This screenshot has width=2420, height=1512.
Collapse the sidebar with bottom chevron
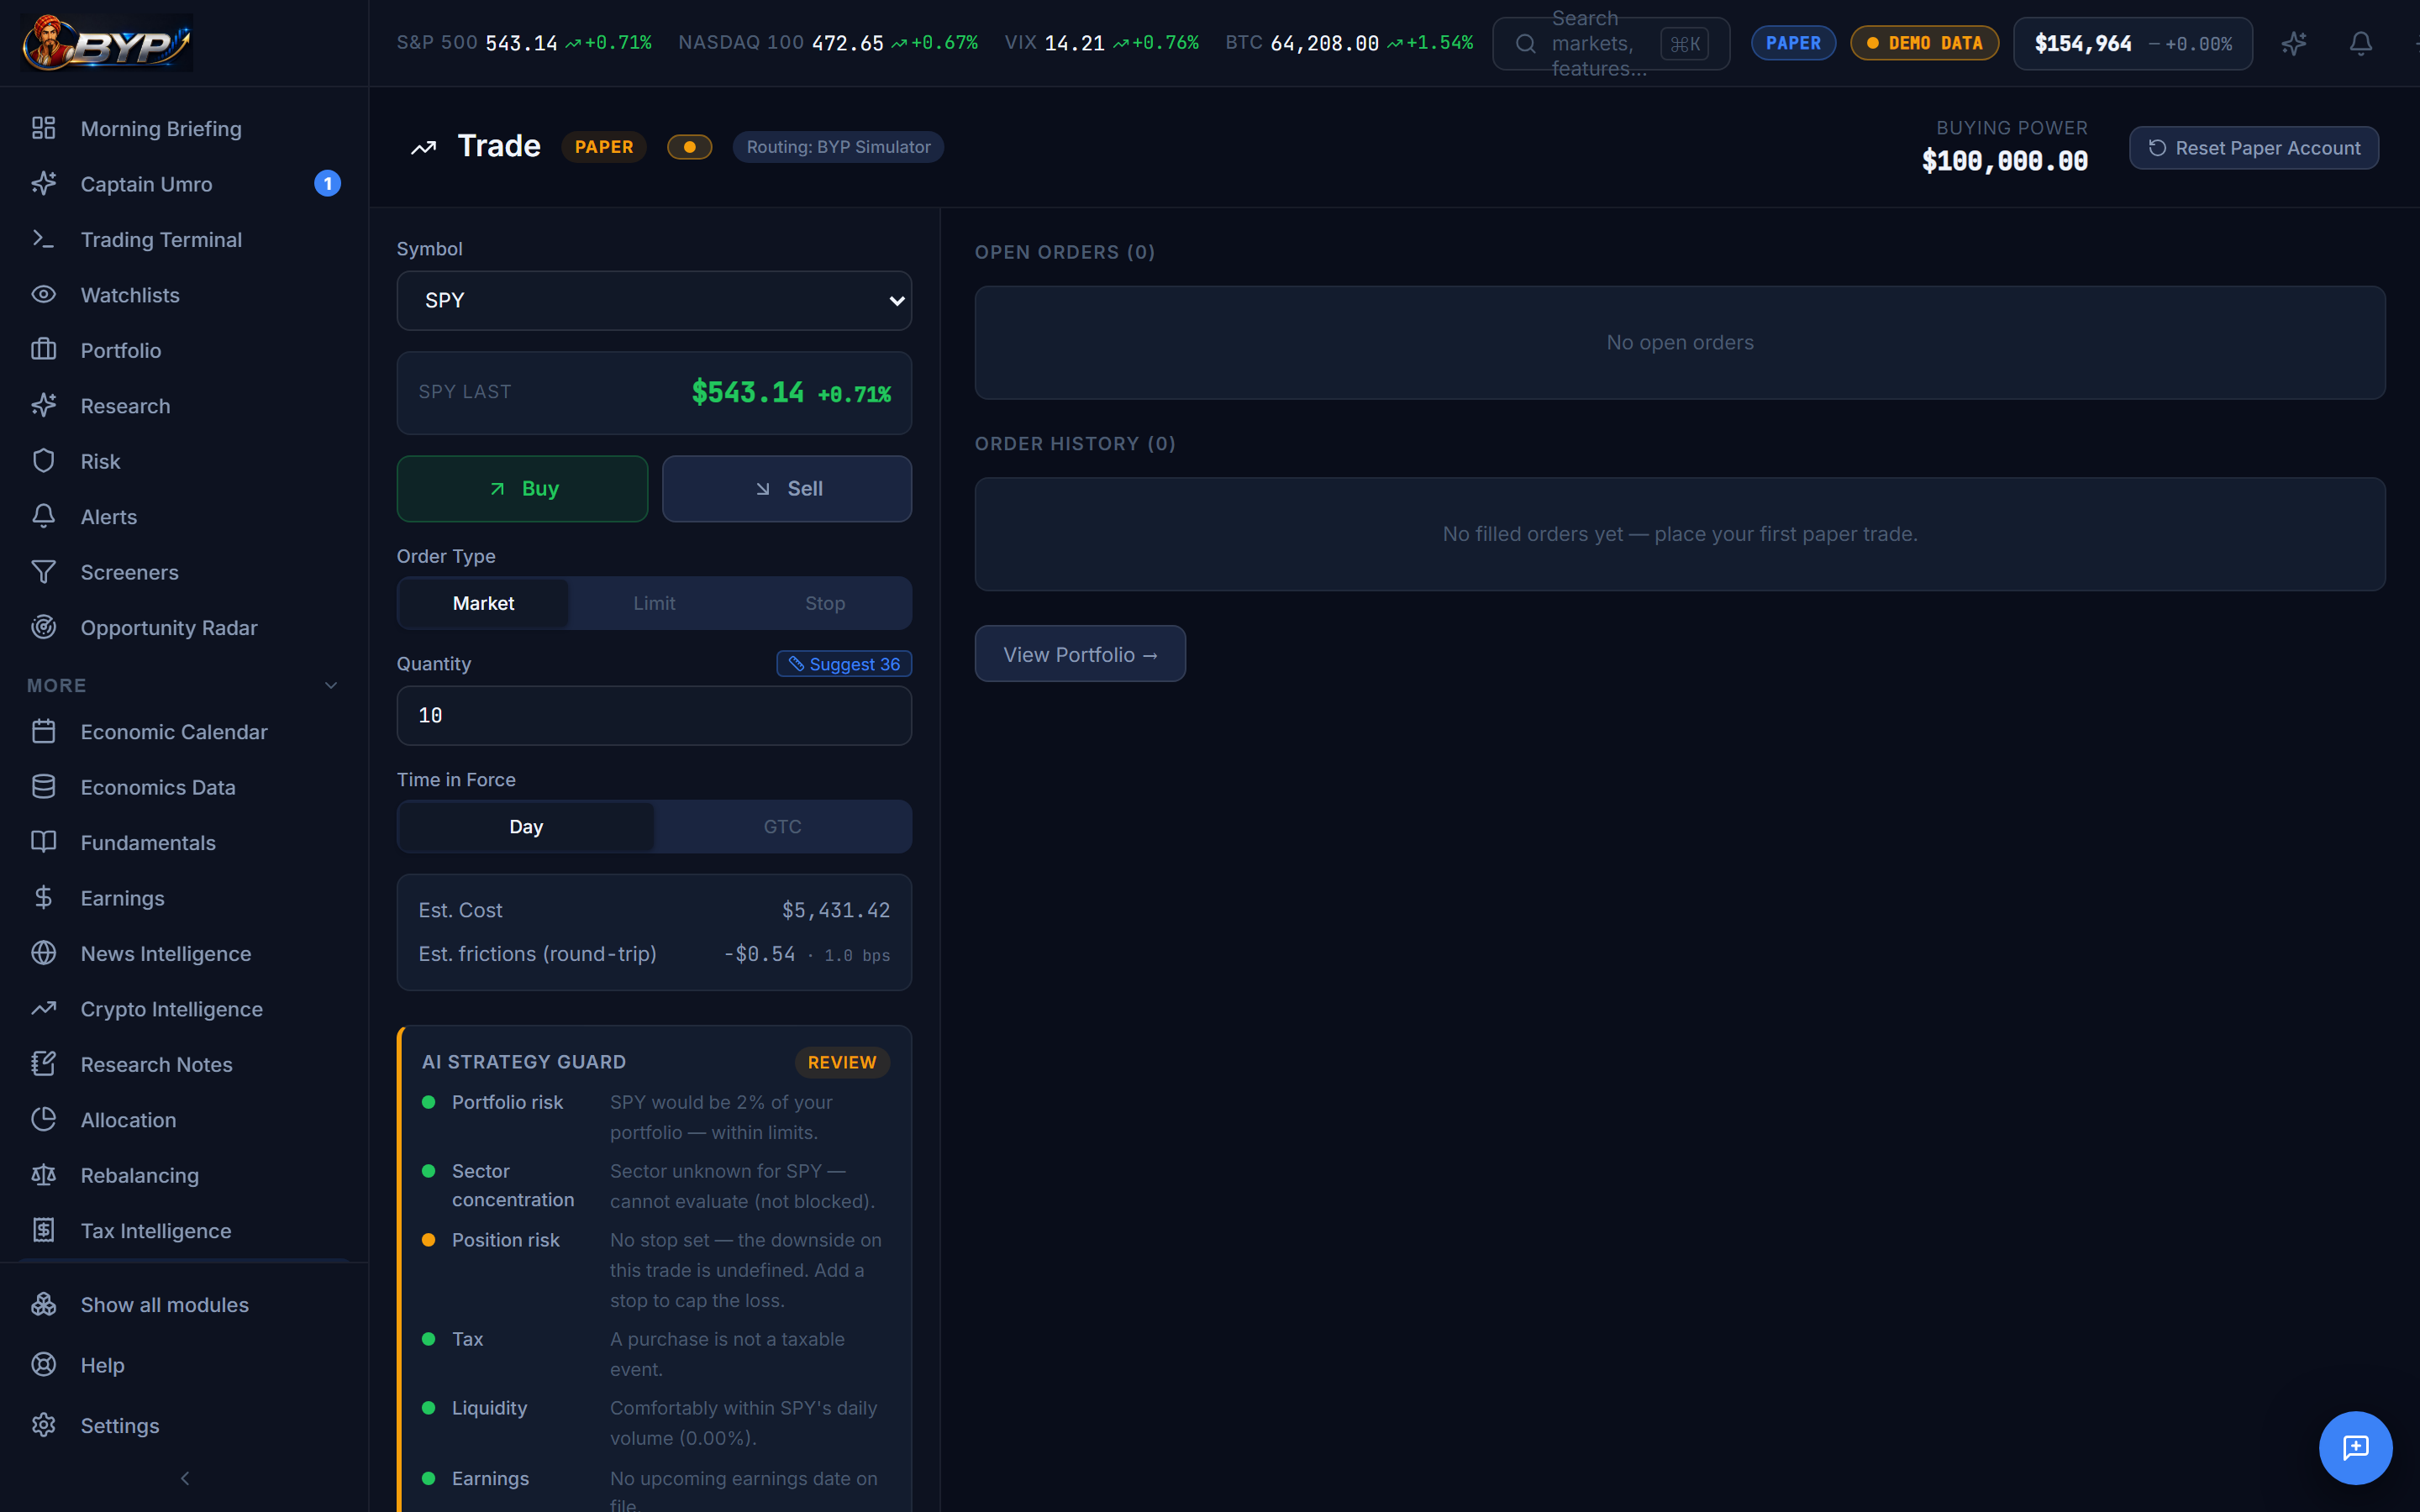(x=184, y=1478)
